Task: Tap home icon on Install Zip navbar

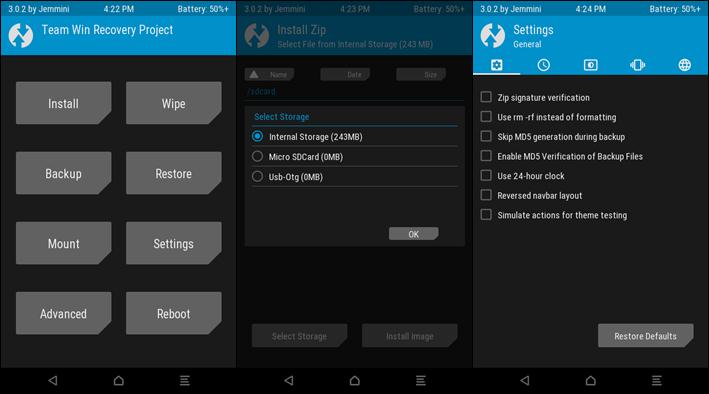Action: pos(354,380)
